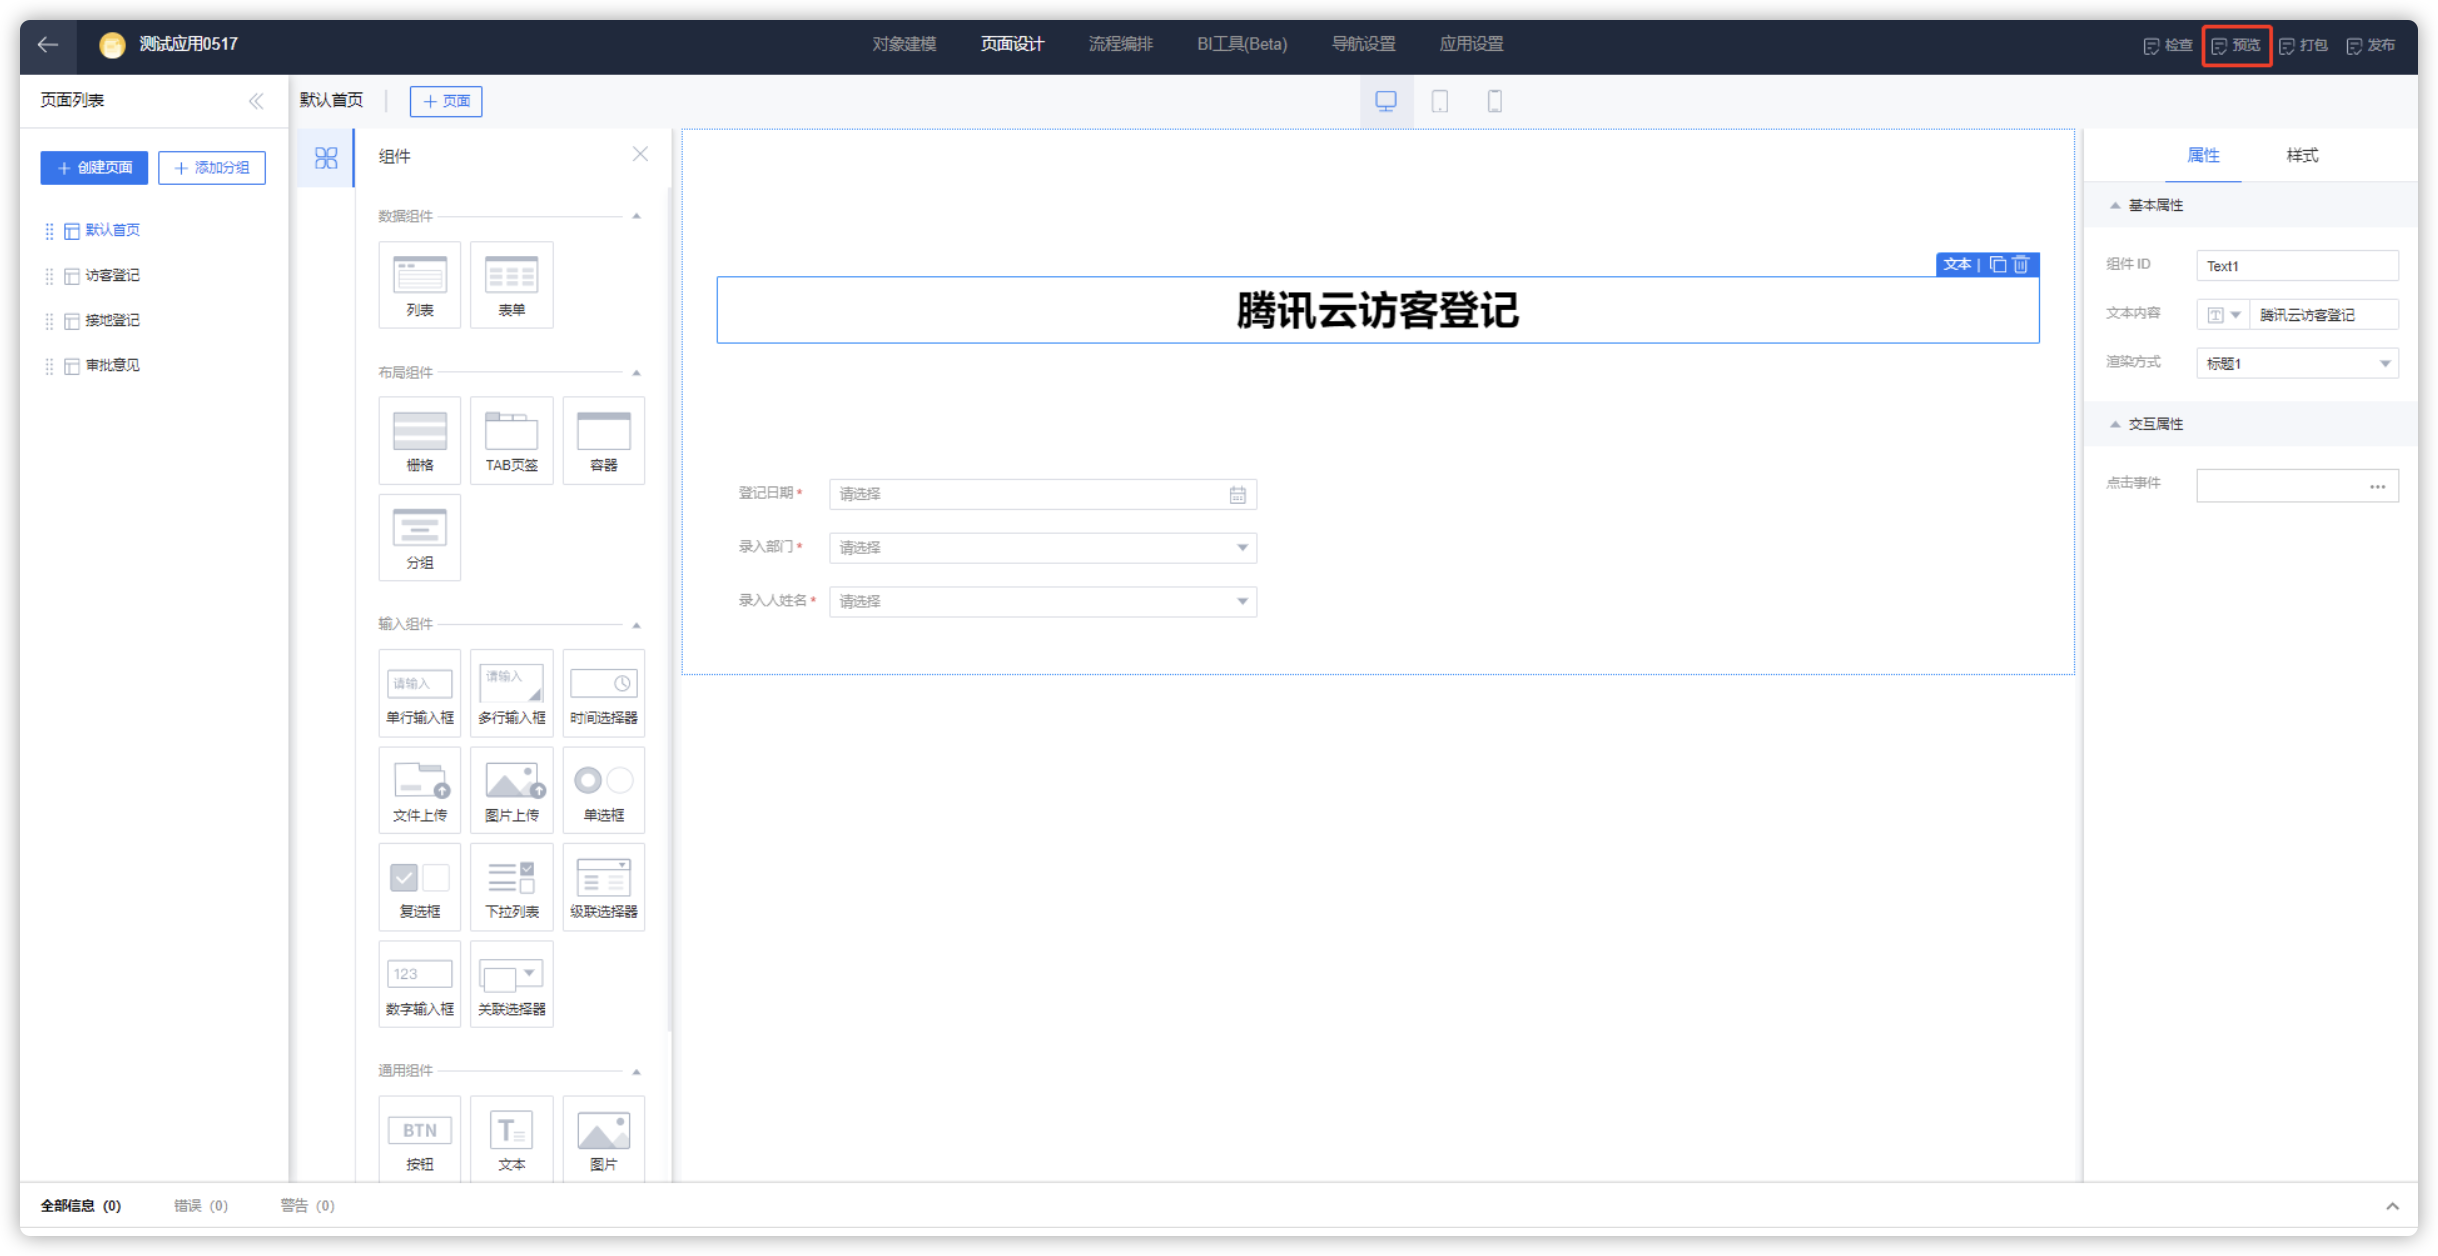Click the 预览 preview button

(x=2236, y=45)
